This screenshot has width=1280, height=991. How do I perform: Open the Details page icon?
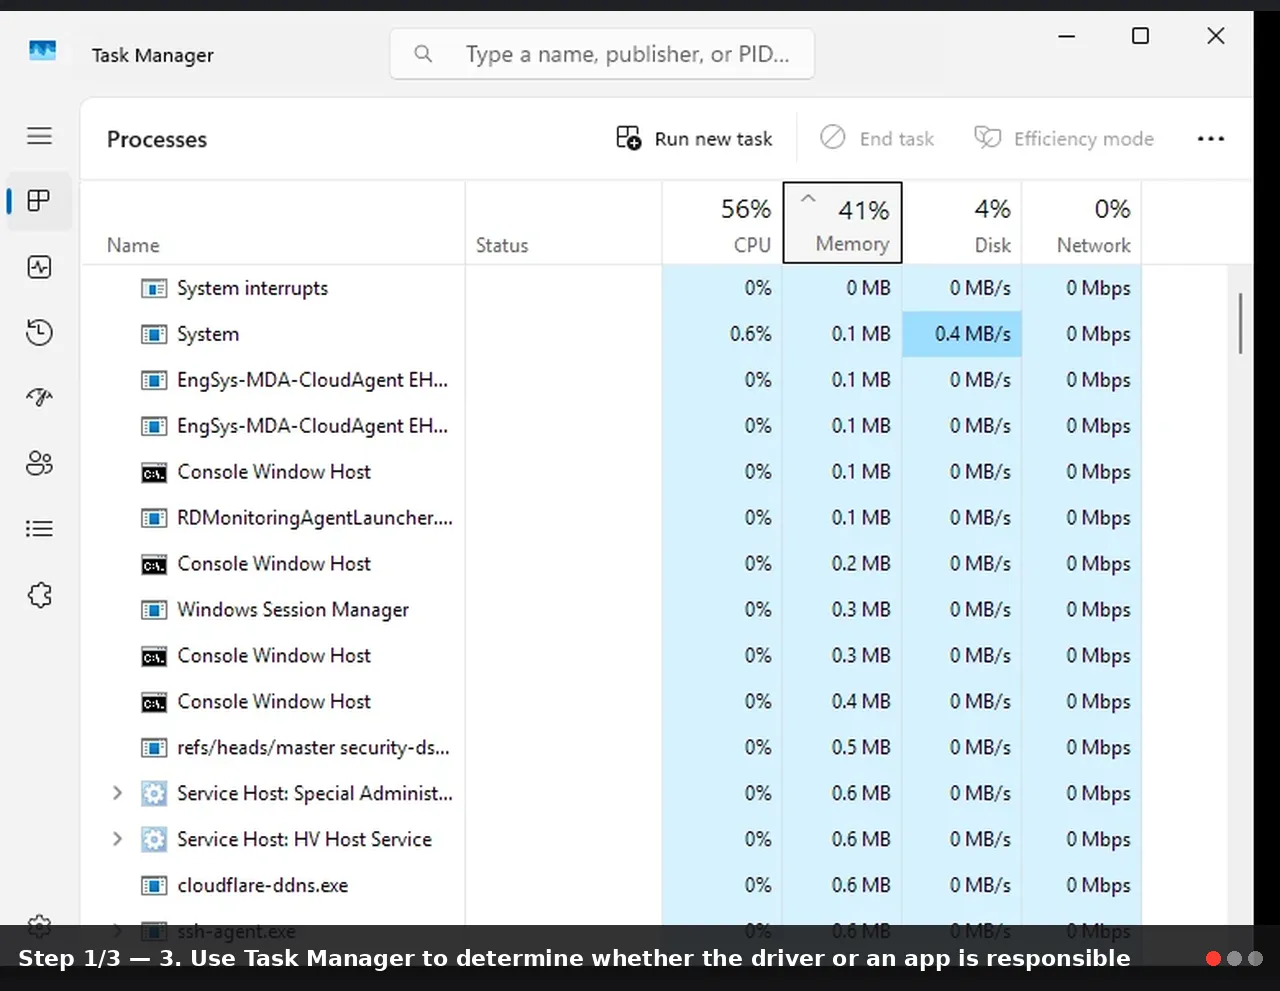click(39, 529)
